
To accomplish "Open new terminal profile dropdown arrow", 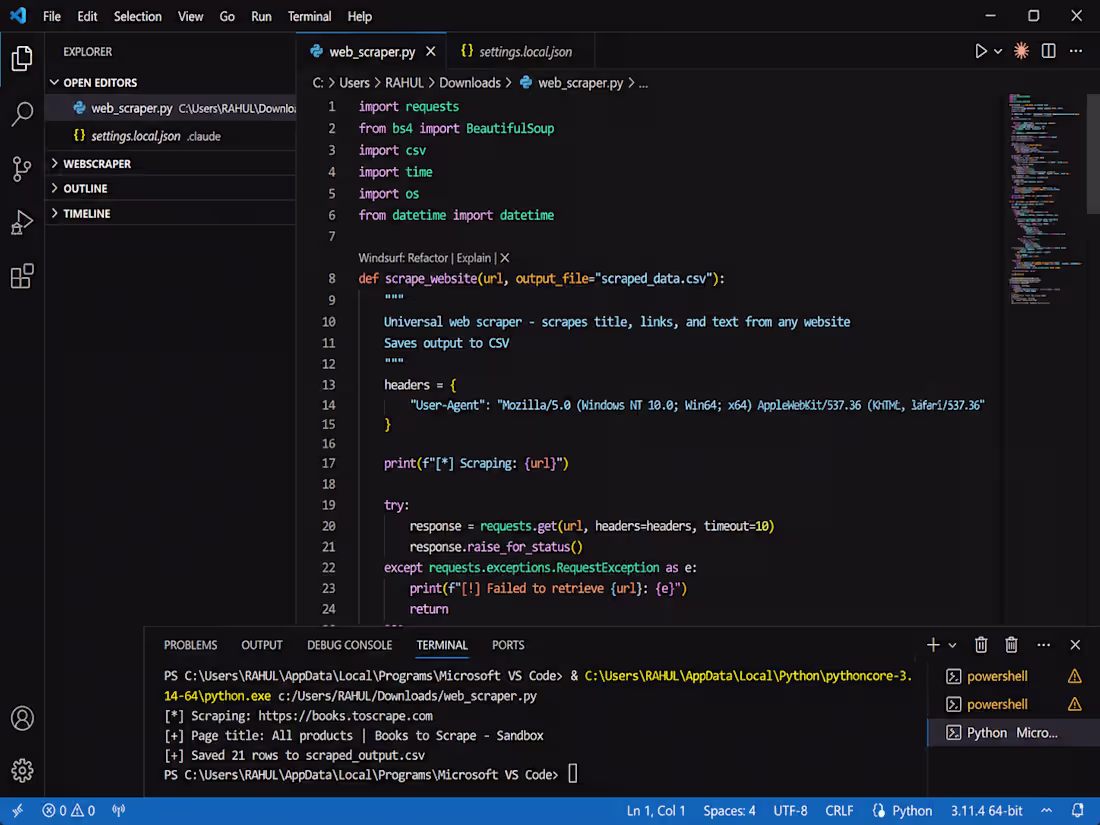I will pos(953,645).
